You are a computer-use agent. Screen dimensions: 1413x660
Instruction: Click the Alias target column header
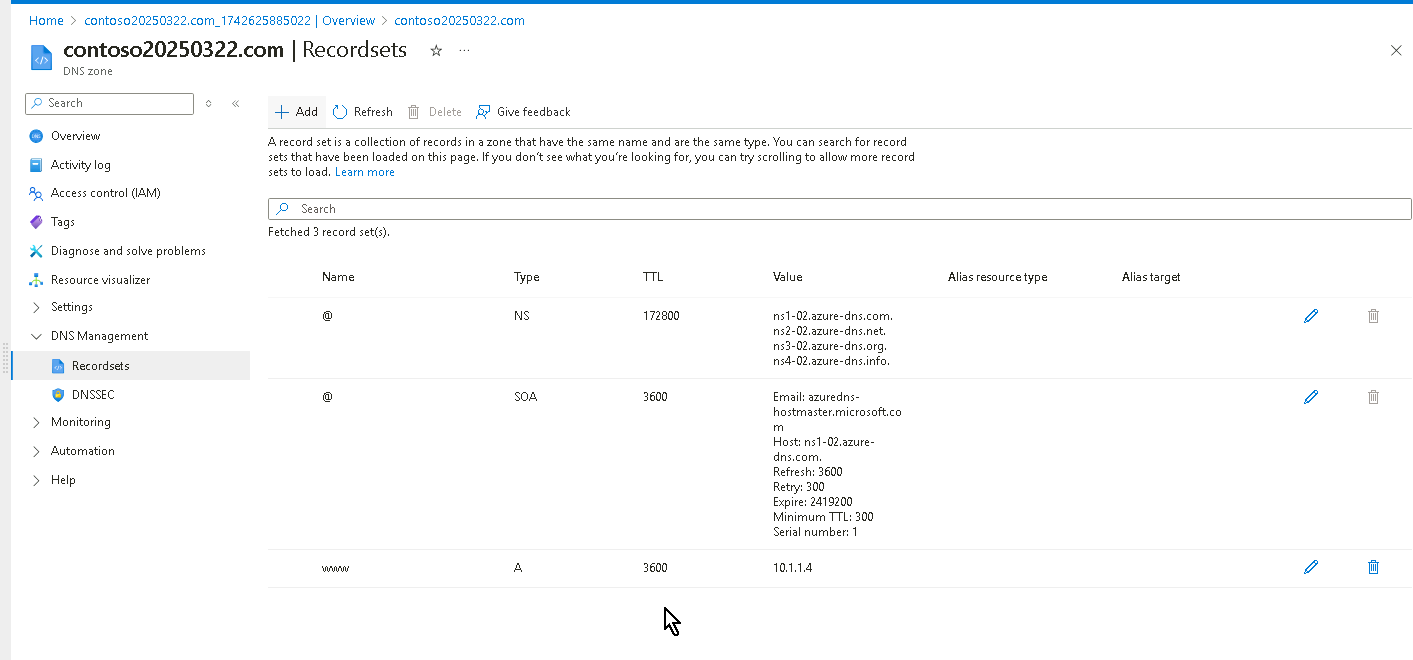coord(1151,277)
